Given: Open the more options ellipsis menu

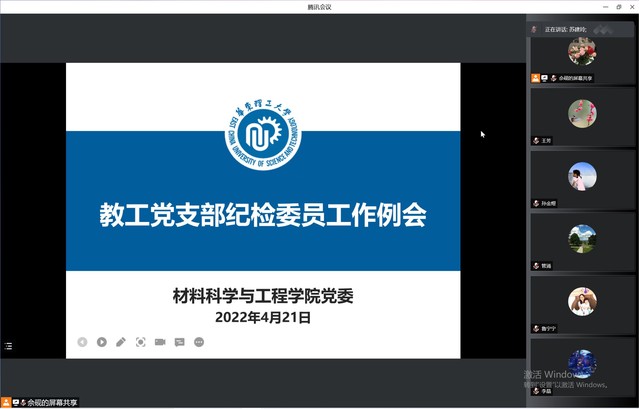Looking at the screenshot, I should pyautogui.click(x=199, y=342).
